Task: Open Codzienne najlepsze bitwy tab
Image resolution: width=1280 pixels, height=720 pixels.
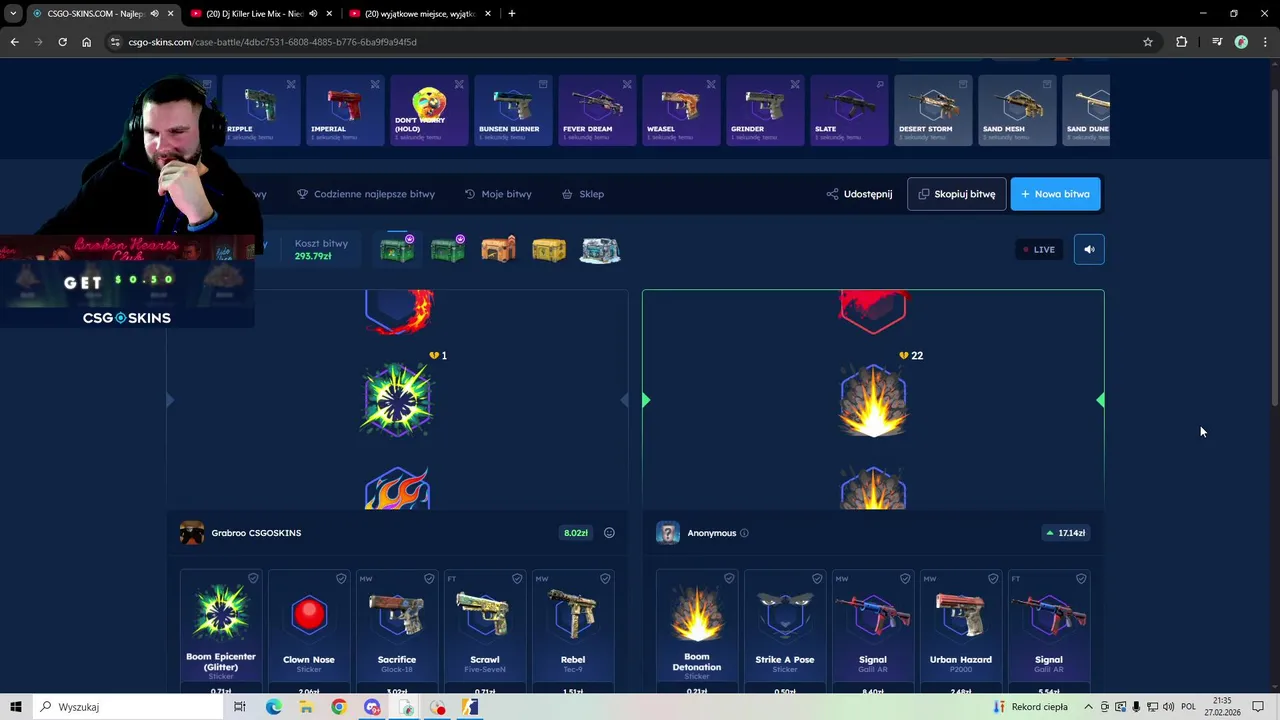Action: pos(366,194)
